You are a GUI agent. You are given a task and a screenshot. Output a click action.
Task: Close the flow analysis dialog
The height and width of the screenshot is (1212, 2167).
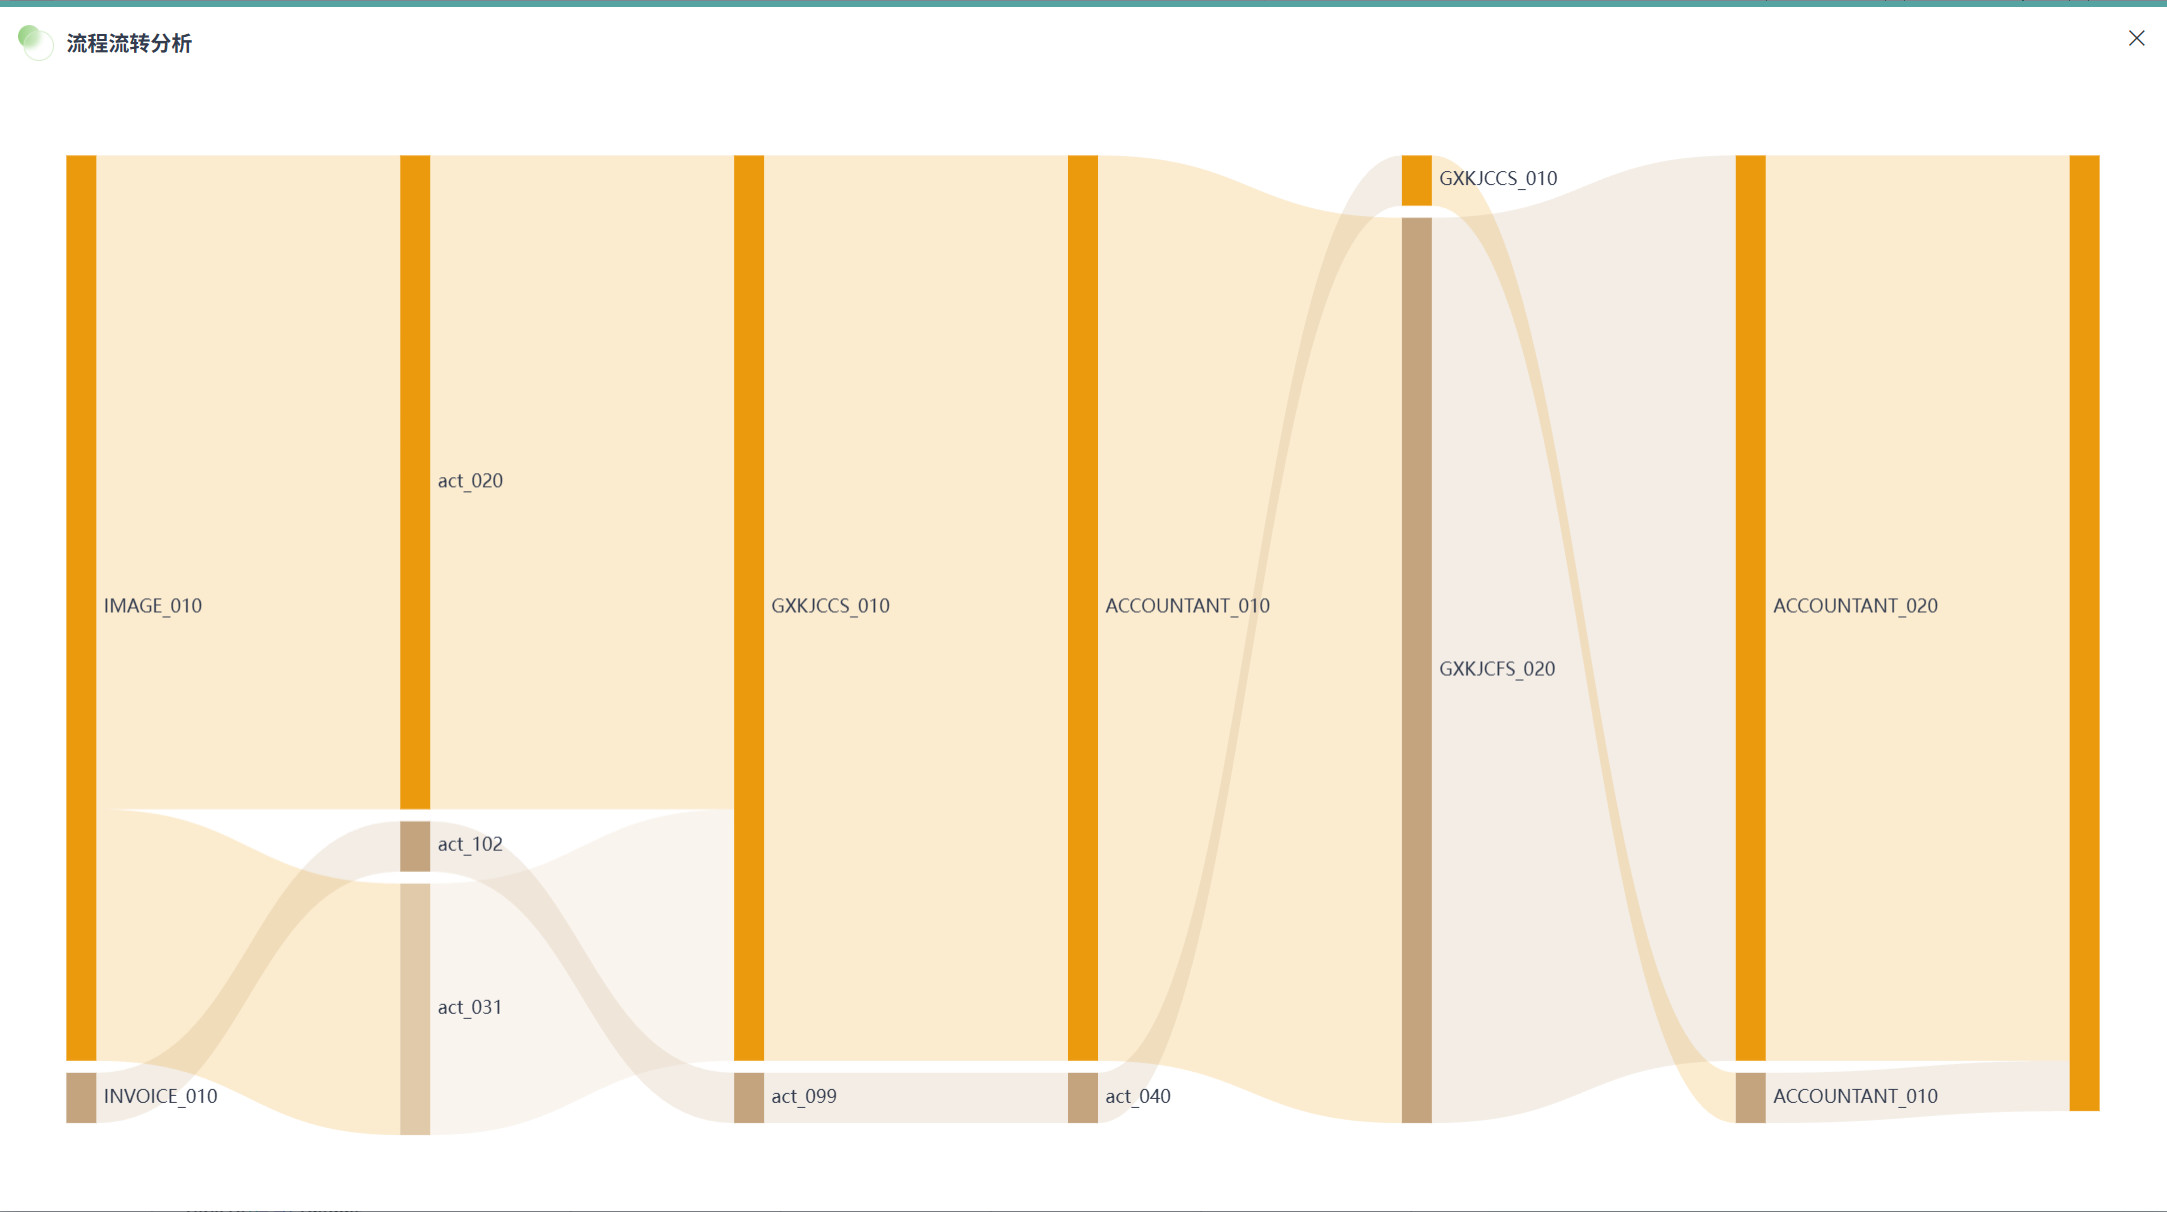click(x=2136, y=38)
